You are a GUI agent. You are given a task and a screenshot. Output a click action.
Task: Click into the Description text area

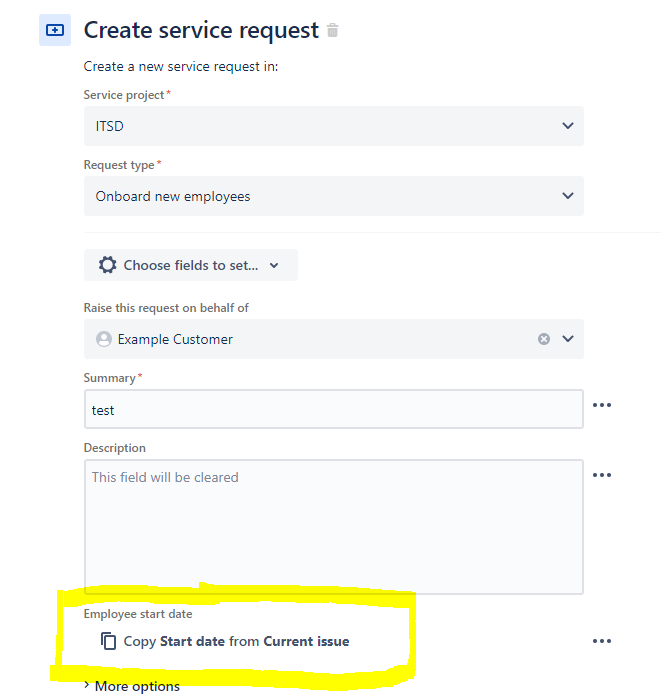click(333, 527)
